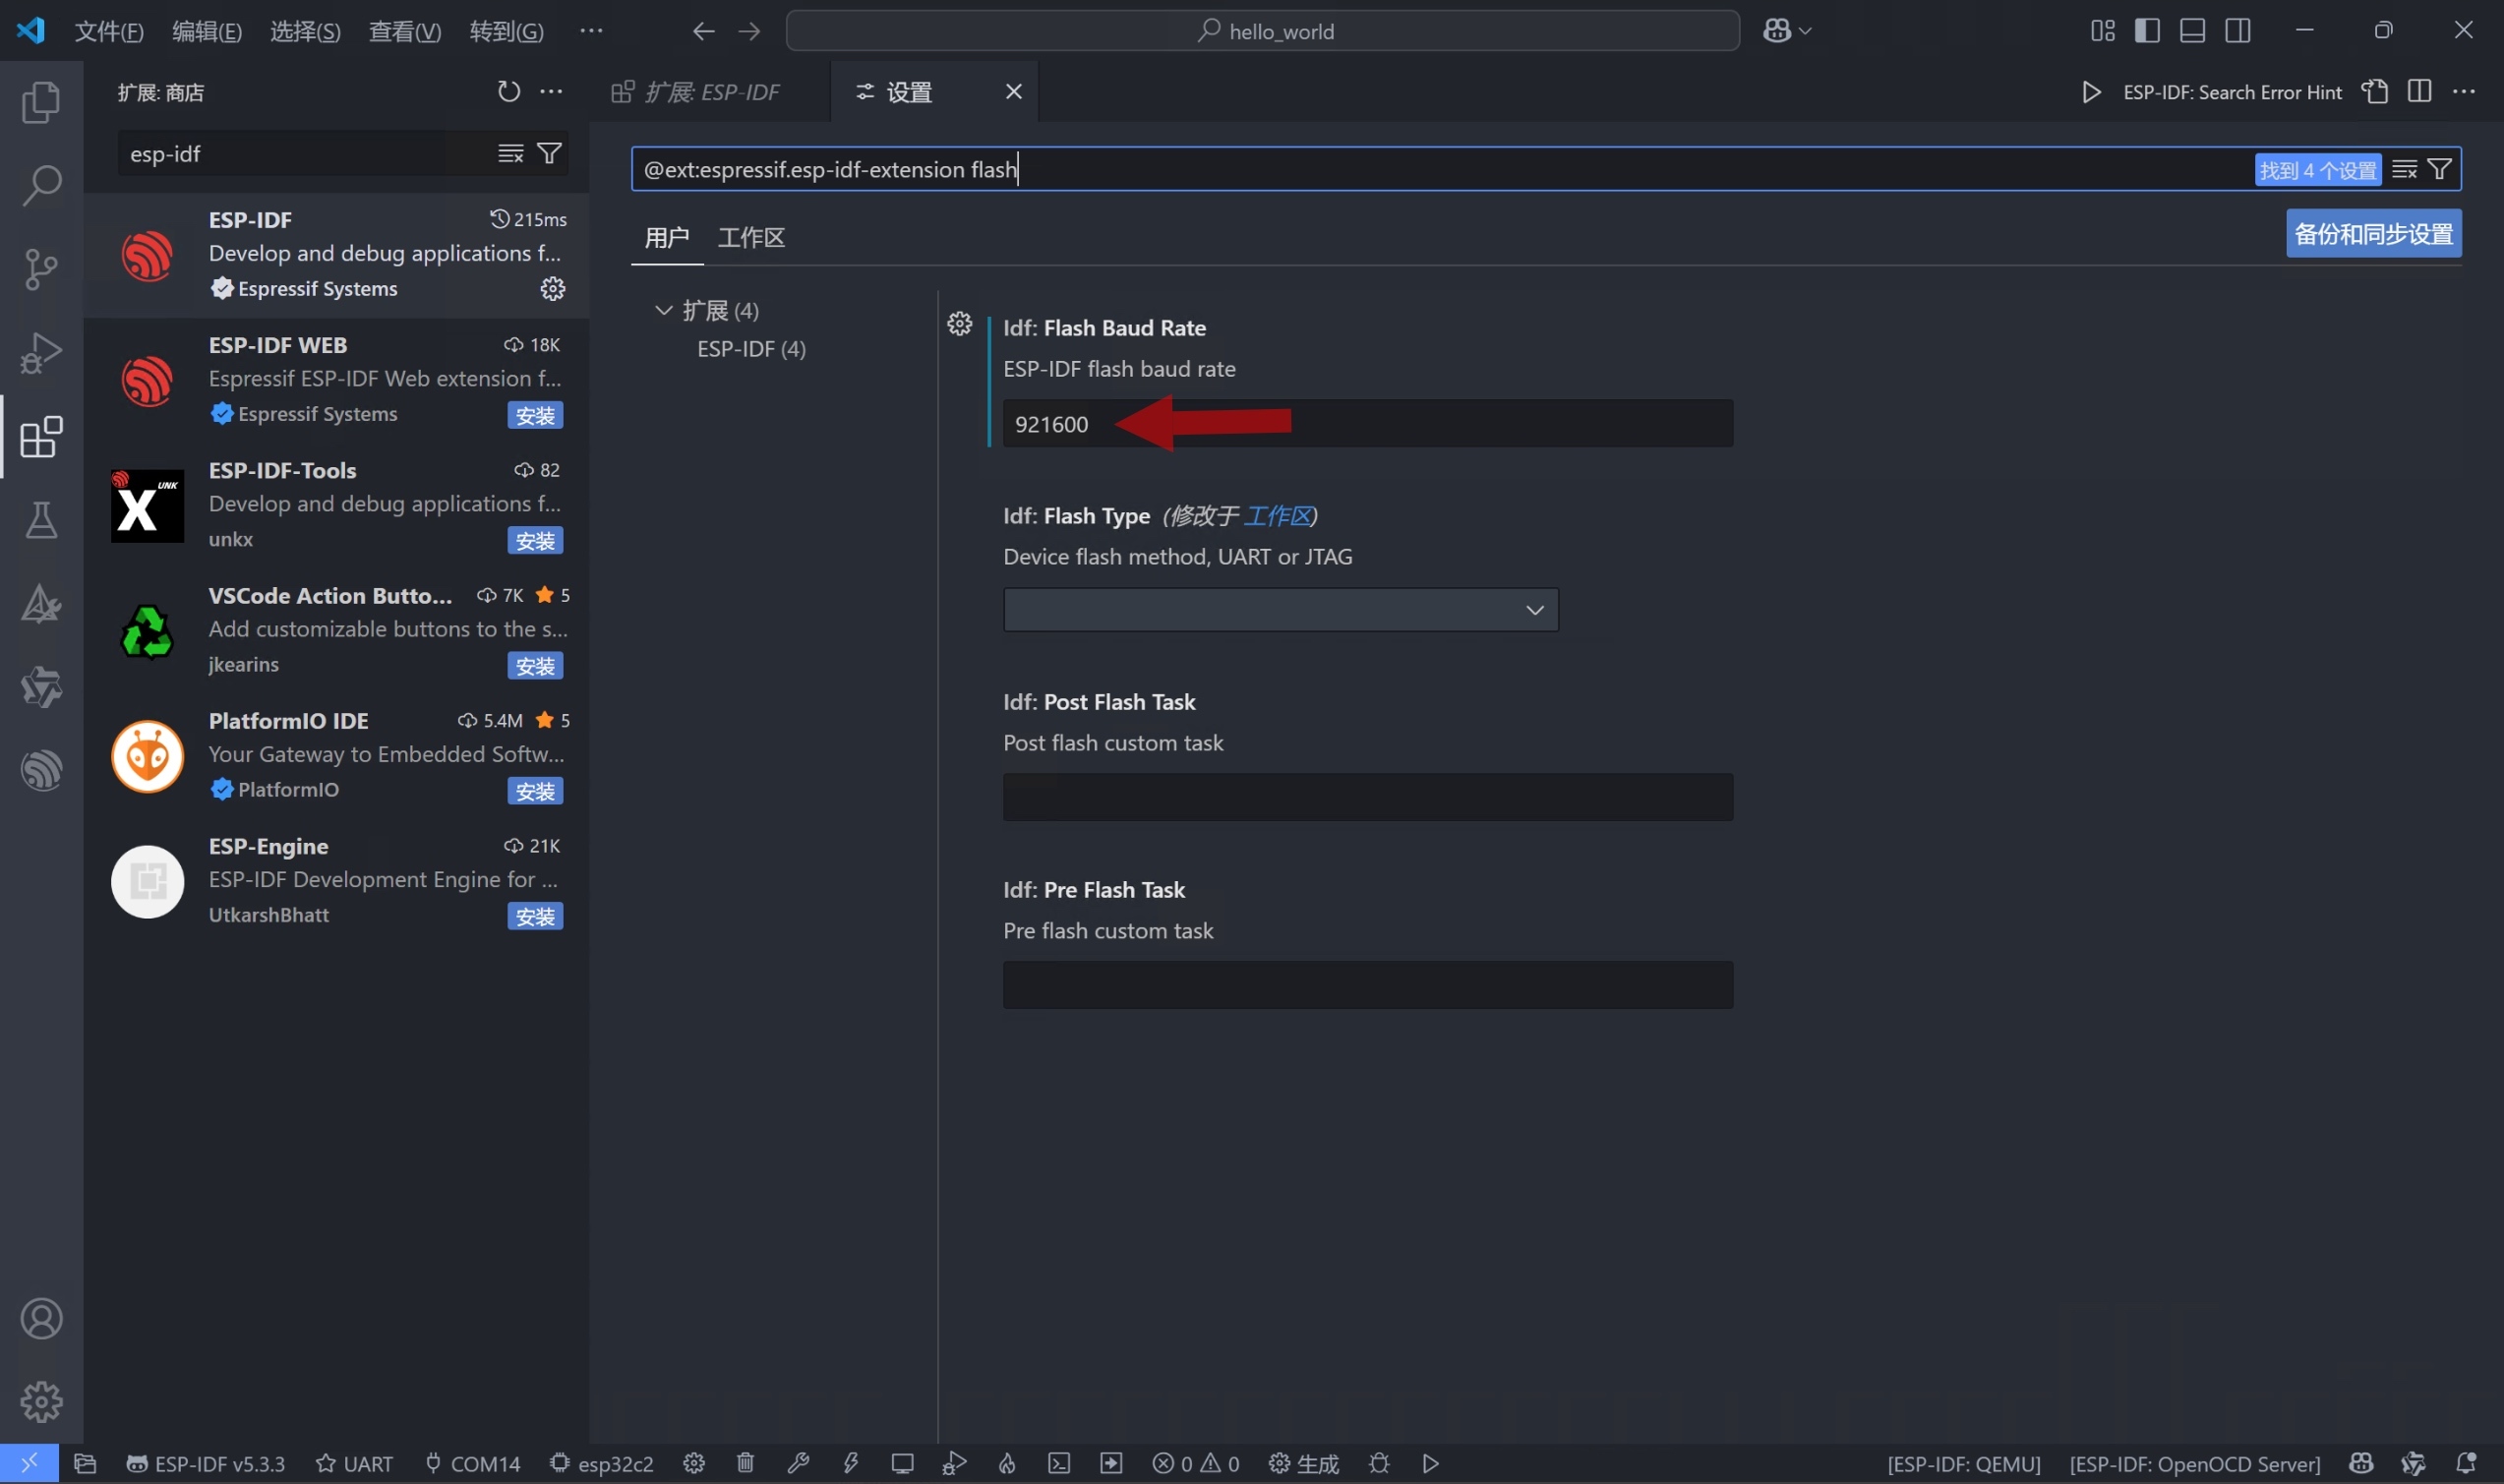Click the Flash Baud Rate input field
The width and height of the screenshot is (2504, 1484).
(1367, 424)
